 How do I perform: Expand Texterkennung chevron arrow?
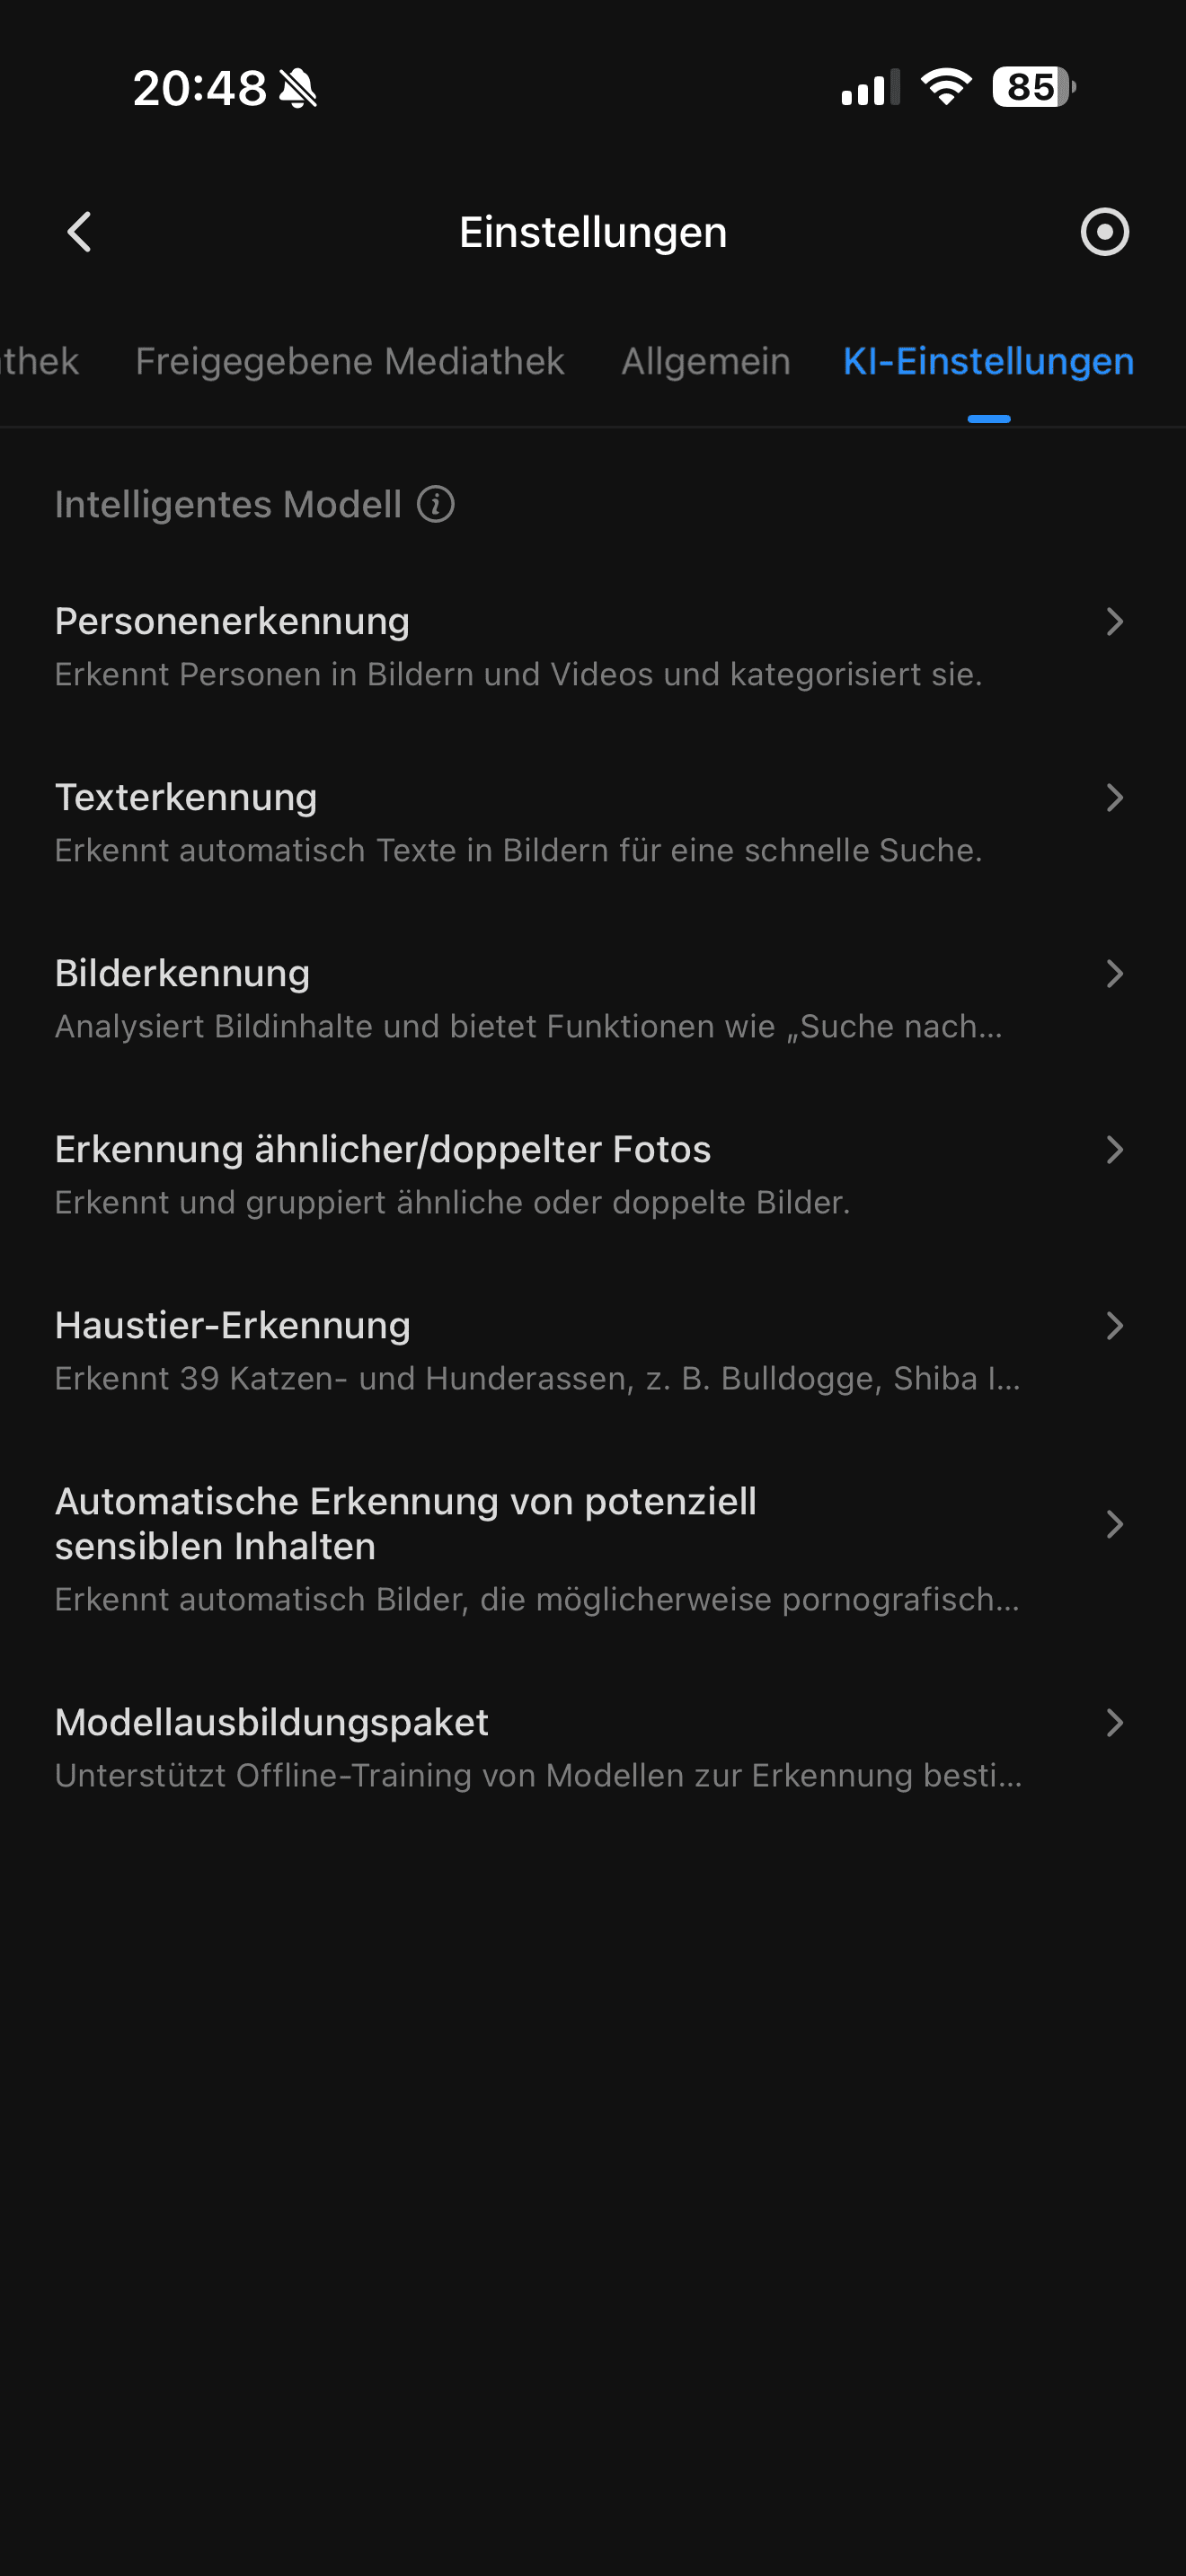click(x=1114, y=798)
